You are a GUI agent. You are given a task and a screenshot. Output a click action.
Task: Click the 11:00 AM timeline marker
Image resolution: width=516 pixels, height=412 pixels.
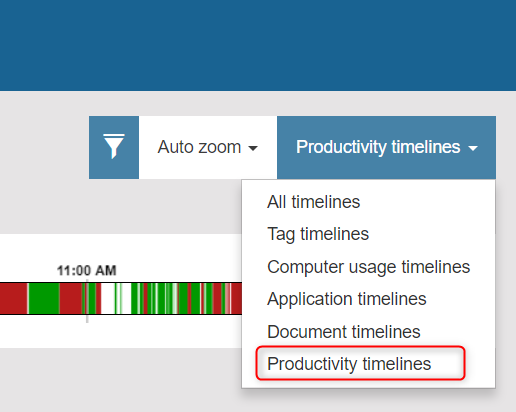click(x=87, y=270)
